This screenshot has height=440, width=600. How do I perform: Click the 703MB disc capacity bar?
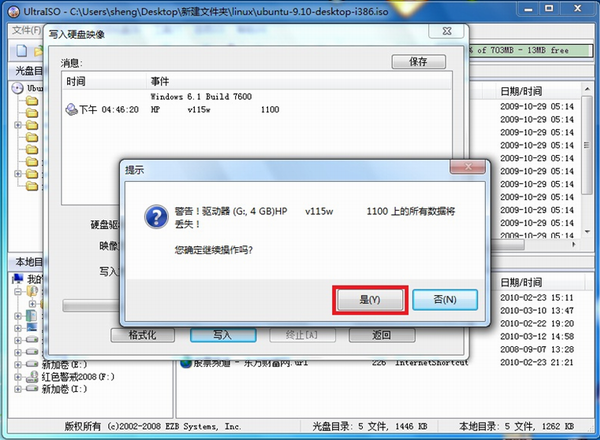coord(530,51)
